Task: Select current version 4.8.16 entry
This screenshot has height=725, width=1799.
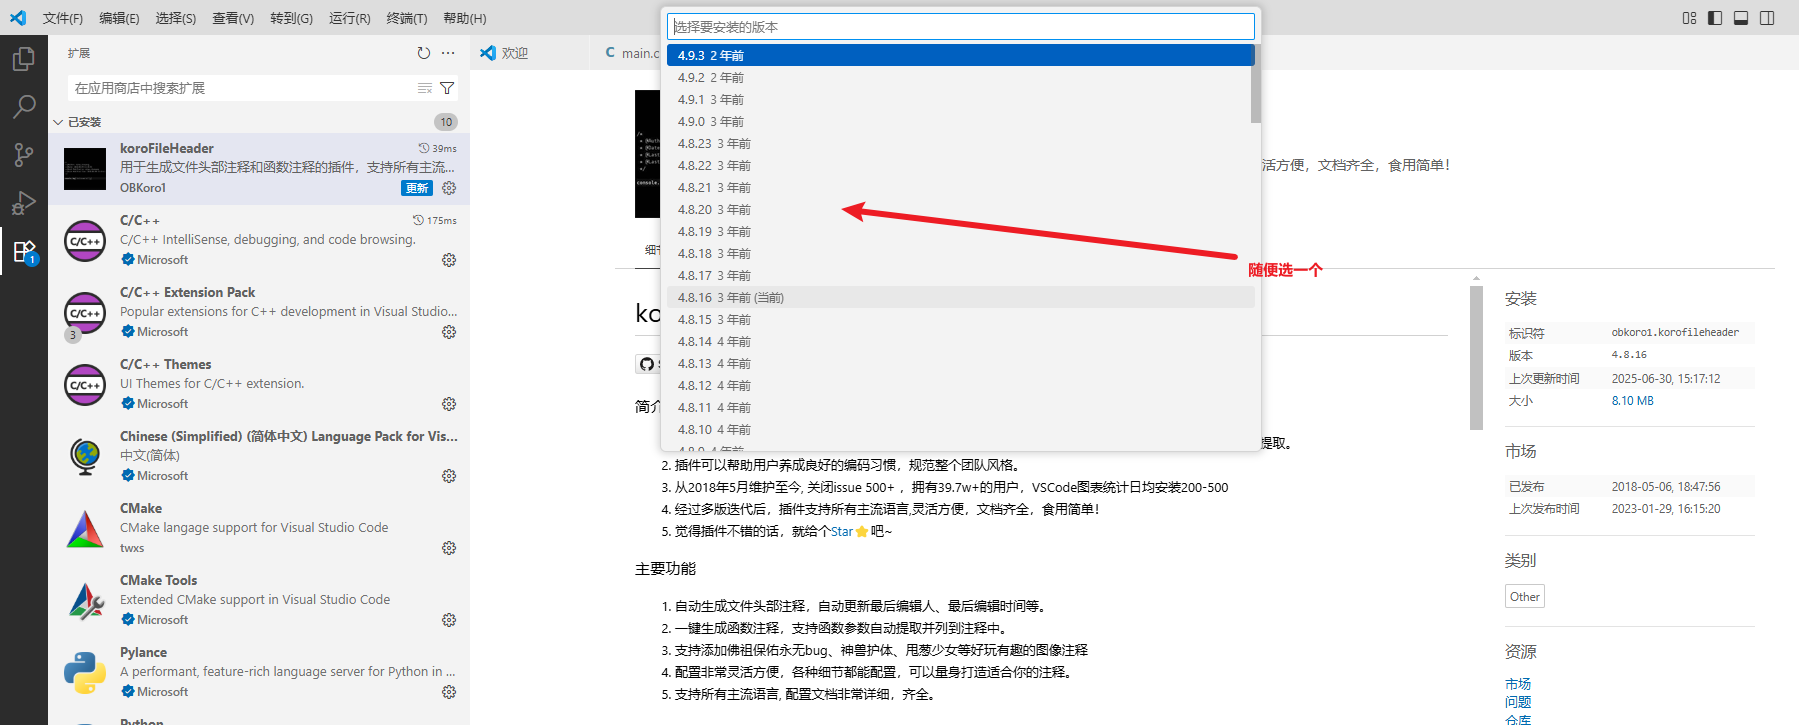Action: click(960, 297)
